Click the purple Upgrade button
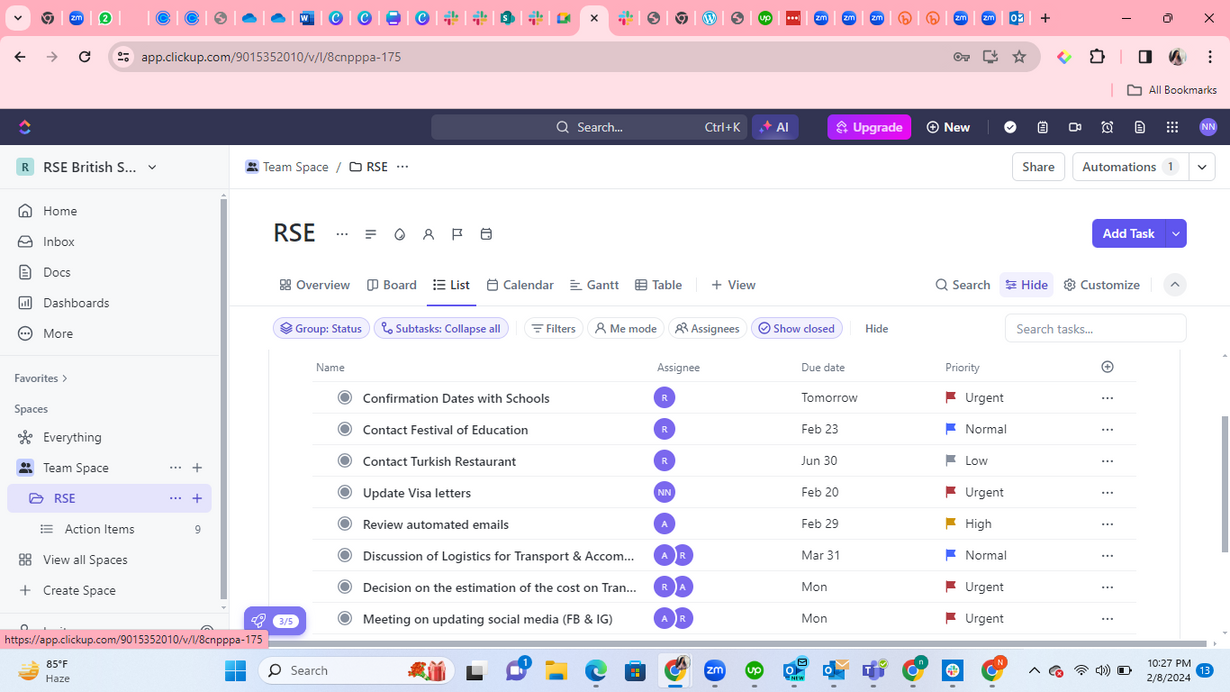The width and height of the screenshot is (1230, 692). click(868, 127)
